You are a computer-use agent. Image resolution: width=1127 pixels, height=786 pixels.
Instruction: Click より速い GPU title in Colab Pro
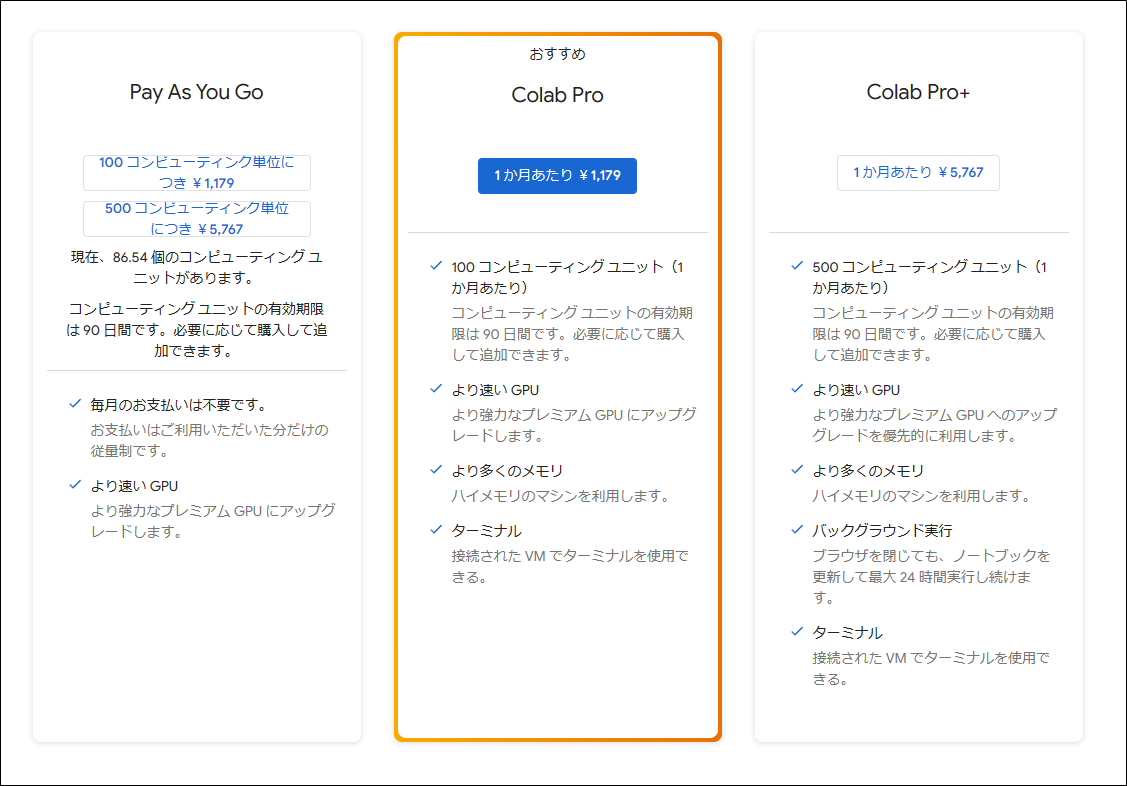coord(495,390)
